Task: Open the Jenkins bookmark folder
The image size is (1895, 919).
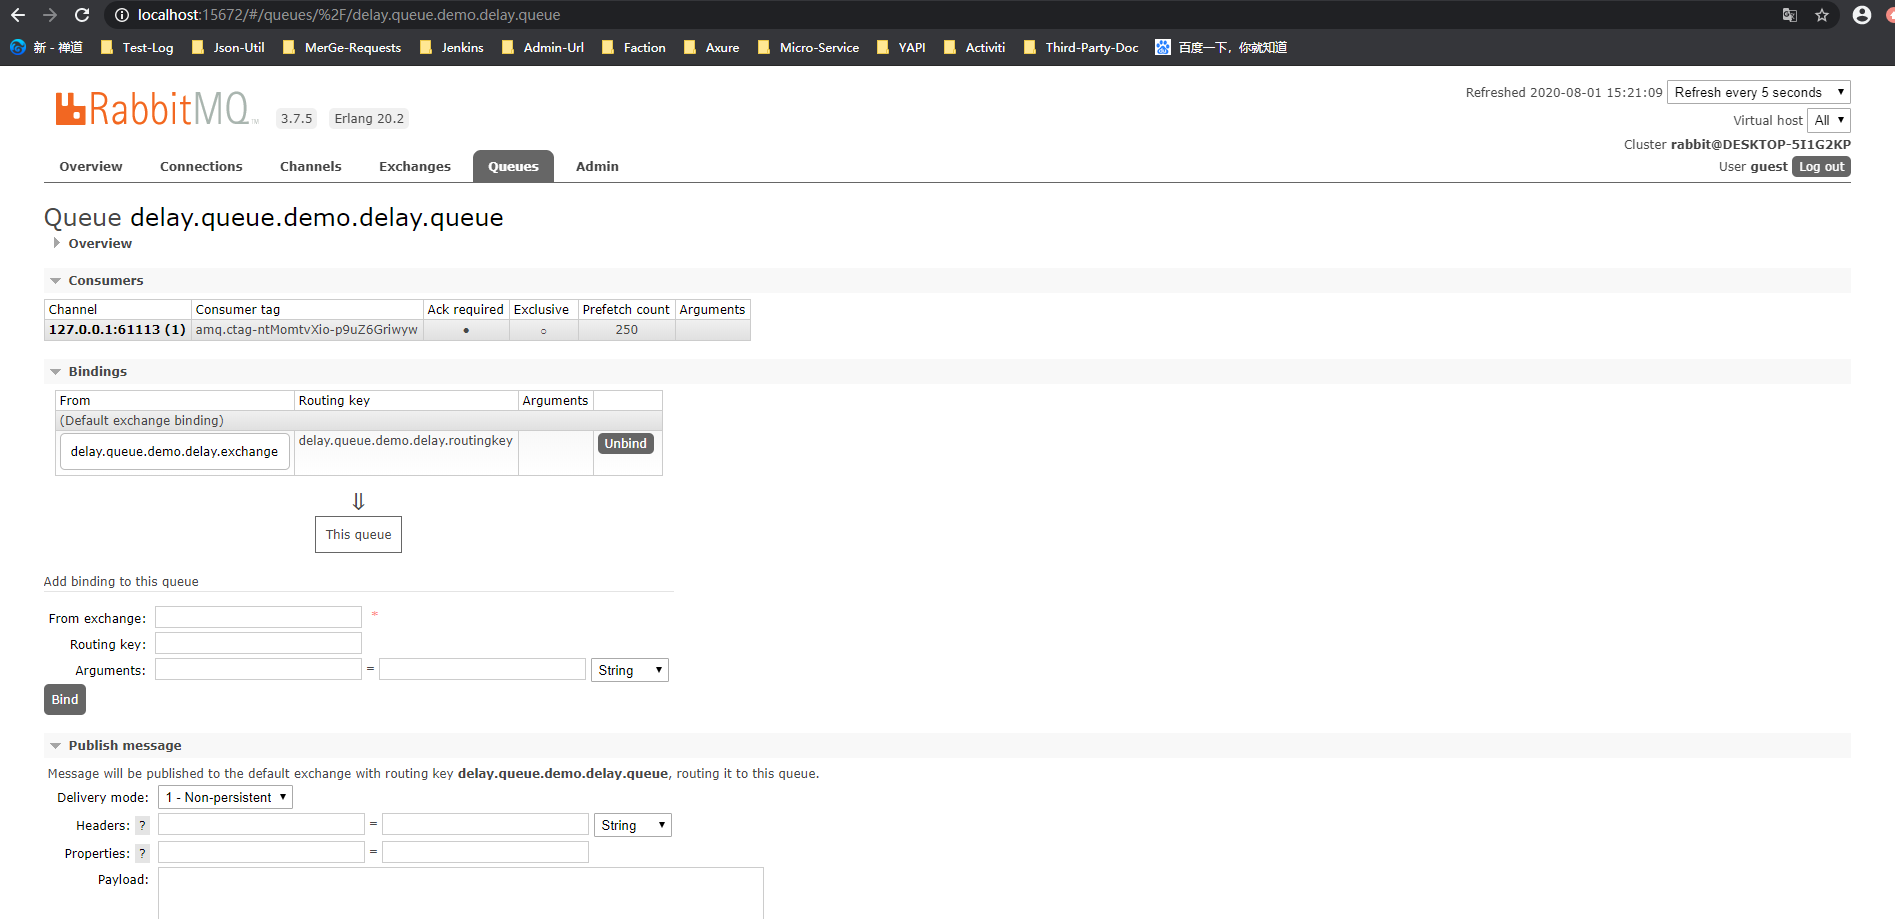Action: (x=452, y=47)
